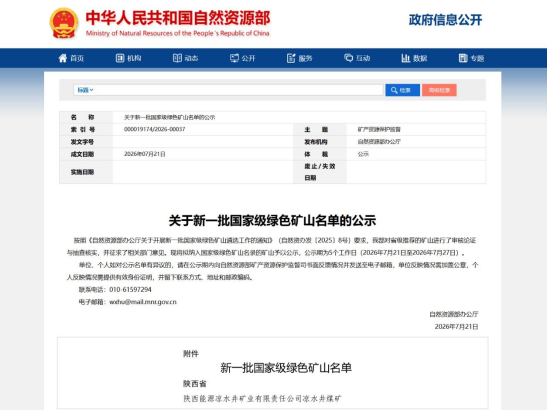Click the 专题 document icon
Image resolution: width=548 pixels, height=411 pixels.
click(463, 58)
